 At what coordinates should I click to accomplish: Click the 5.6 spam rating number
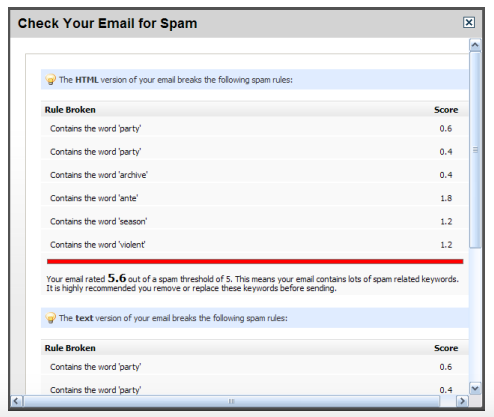coord(117,278)
